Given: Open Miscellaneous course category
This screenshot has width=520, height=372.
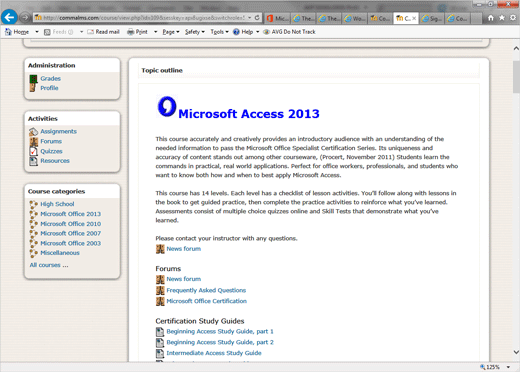Looking at the screenshot, I should pos(60,253).
